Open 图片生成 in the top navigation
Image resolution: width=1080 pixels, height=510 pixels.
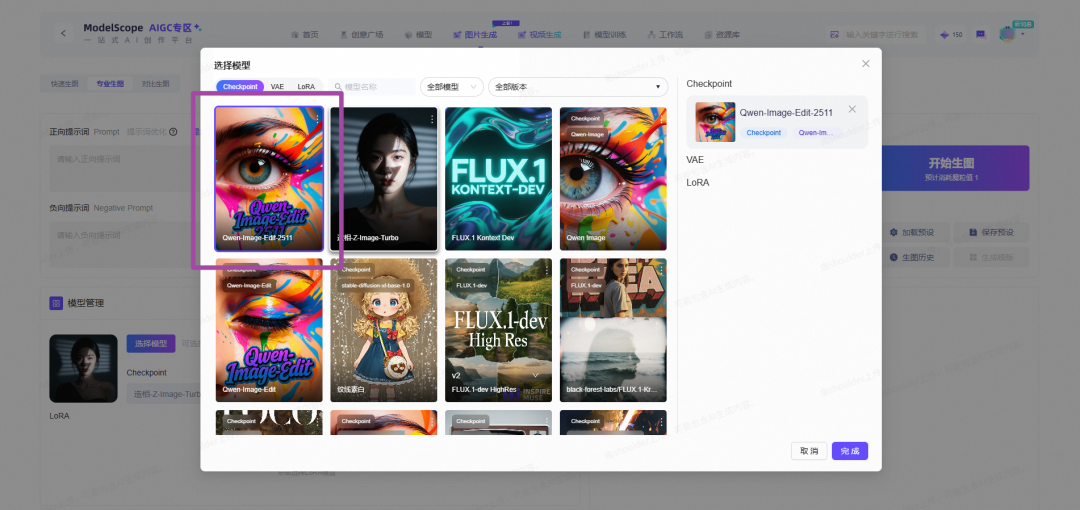475,34
